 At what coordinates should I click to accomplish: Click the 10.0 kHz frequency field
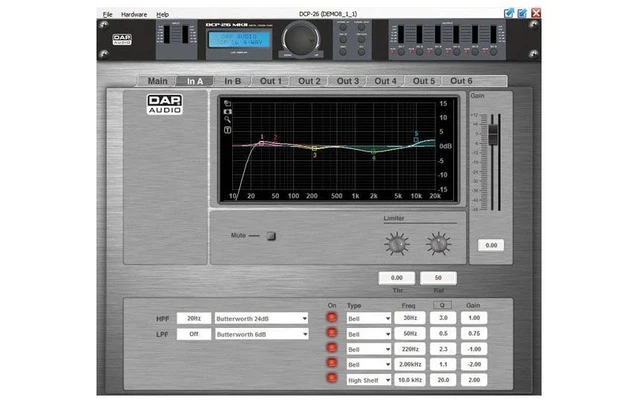[x=410, y=380]
